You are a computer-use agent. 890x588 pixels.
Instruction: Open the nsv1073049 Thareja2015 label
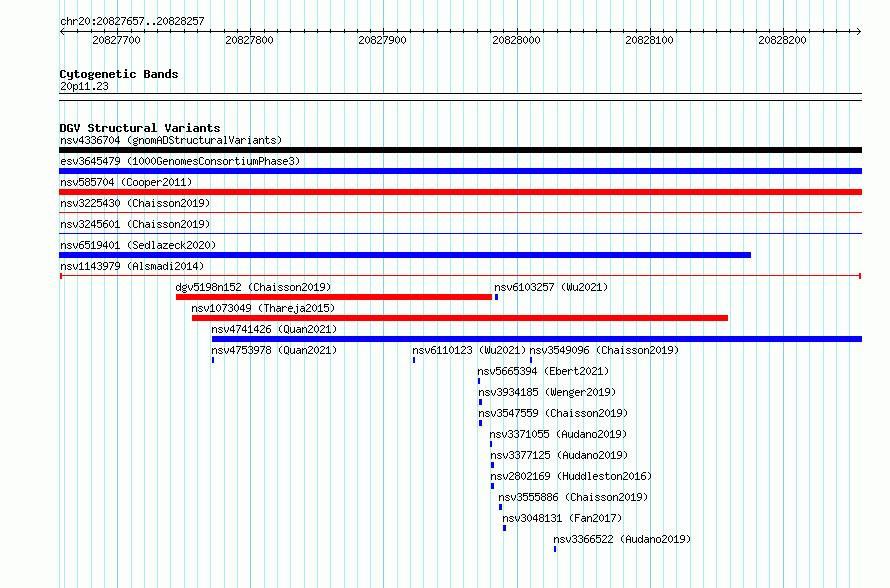[x=263, y=308]
